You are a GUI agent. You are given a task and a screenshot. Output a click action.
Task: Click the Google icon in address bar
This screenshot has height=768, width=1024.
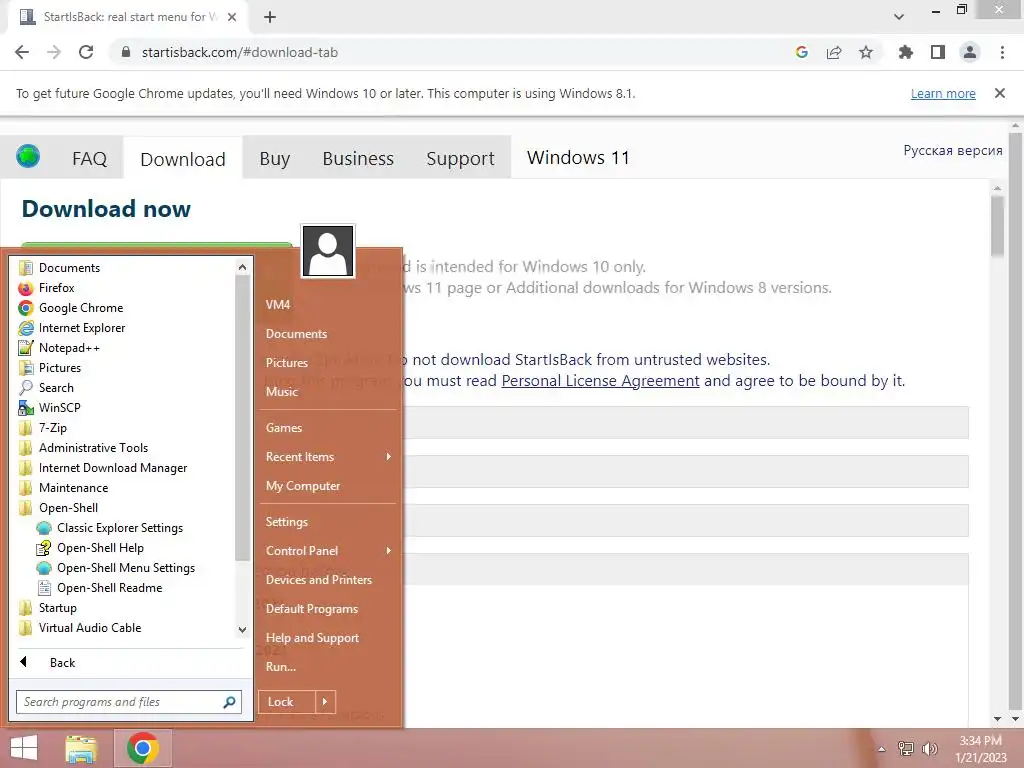[802, 52]
